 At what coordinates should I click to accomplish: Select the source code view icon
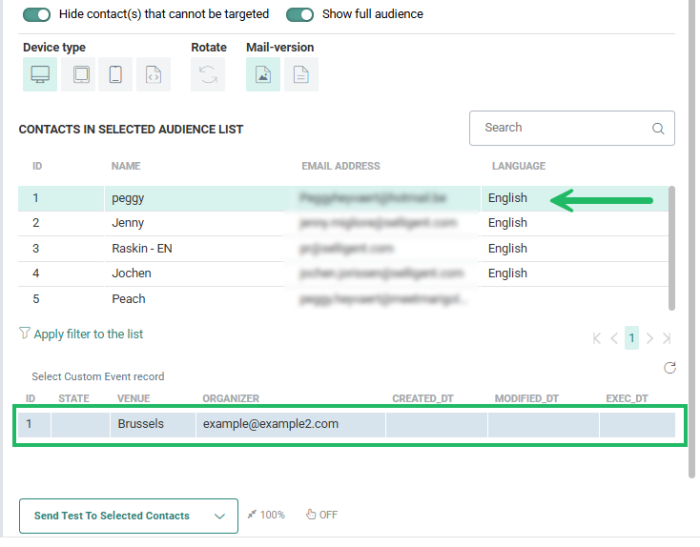pos(153,75)
